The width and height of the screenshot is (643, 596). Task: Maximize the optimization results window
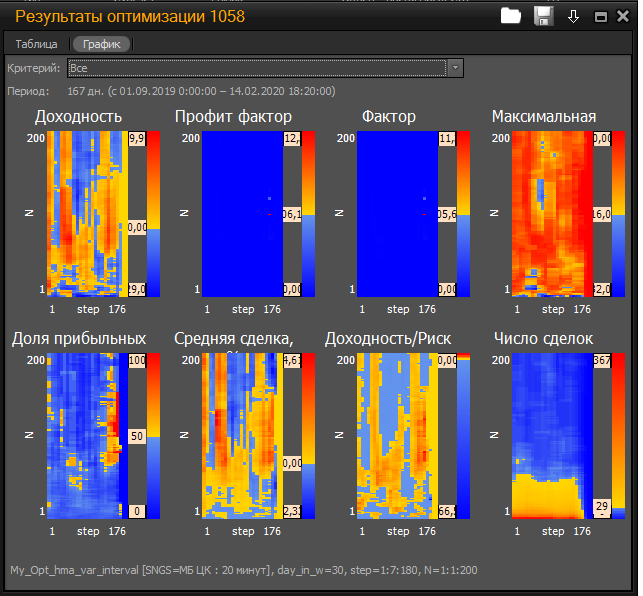pos(601,17)
